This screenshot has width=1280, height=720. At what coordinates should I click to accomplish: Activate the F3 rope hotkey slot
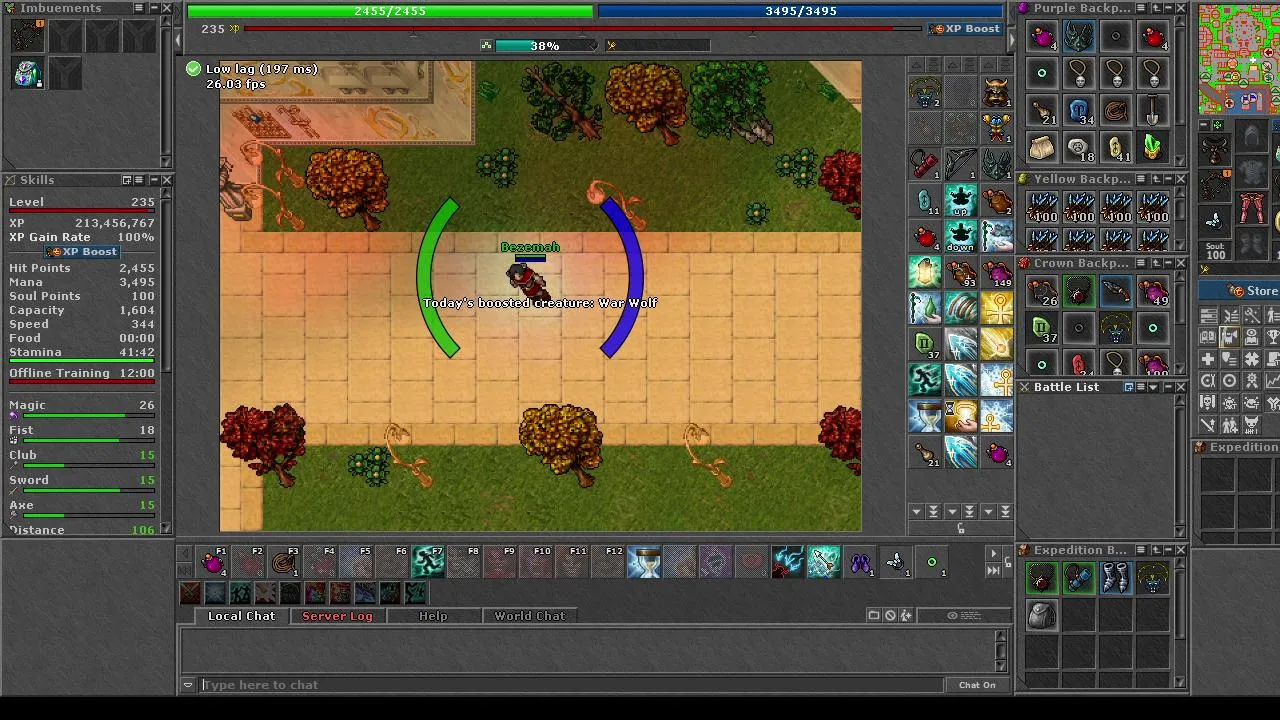pyautogui.click(x=285, y=563)
